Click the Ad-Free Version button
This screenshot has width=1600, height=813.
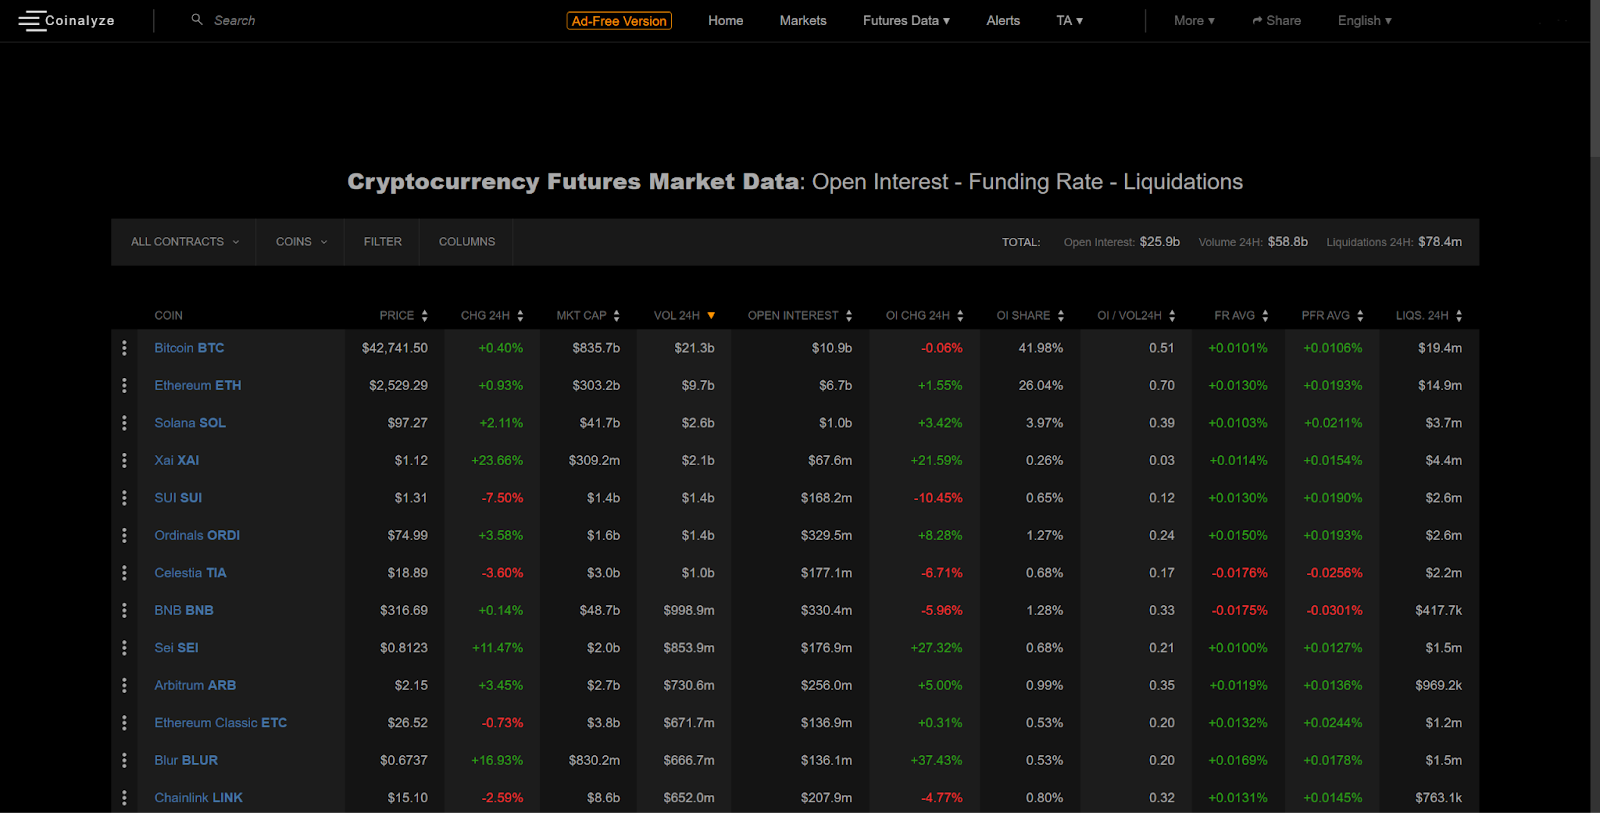(619, 21)
